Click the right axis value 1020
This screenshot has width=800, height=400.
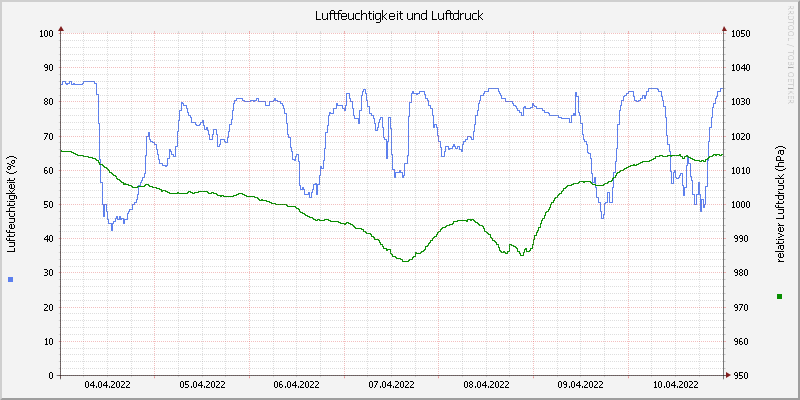click(740, 136)
